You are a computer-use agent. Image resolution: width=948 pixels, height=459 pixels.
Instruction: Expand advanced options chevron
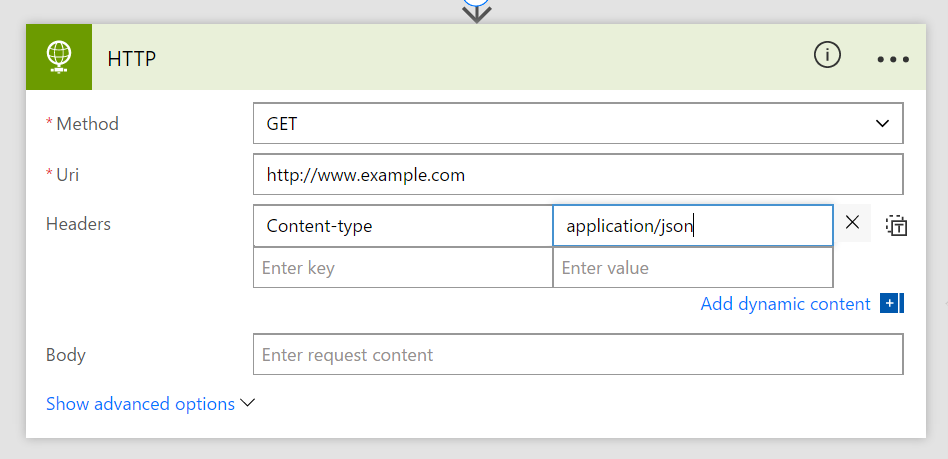point(248,403)
